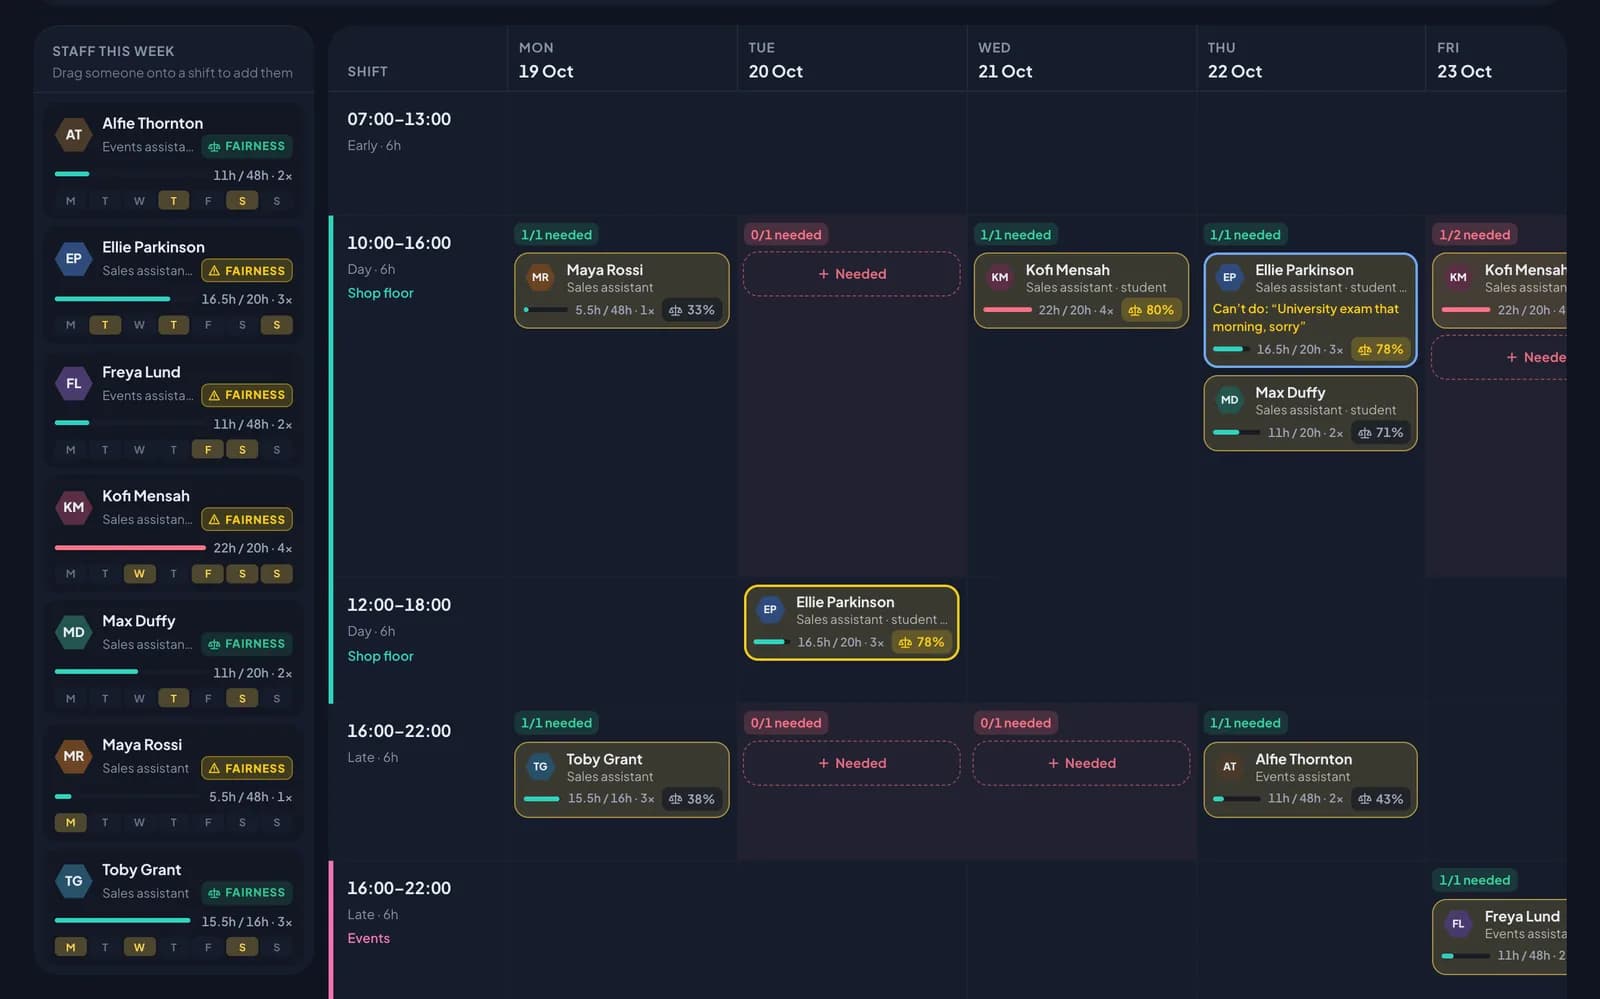This screenshot has width=1600, height=999.
Task: Fill the Wednesday 16:00–22:00 Needed slot
Action: (1081, 763)
